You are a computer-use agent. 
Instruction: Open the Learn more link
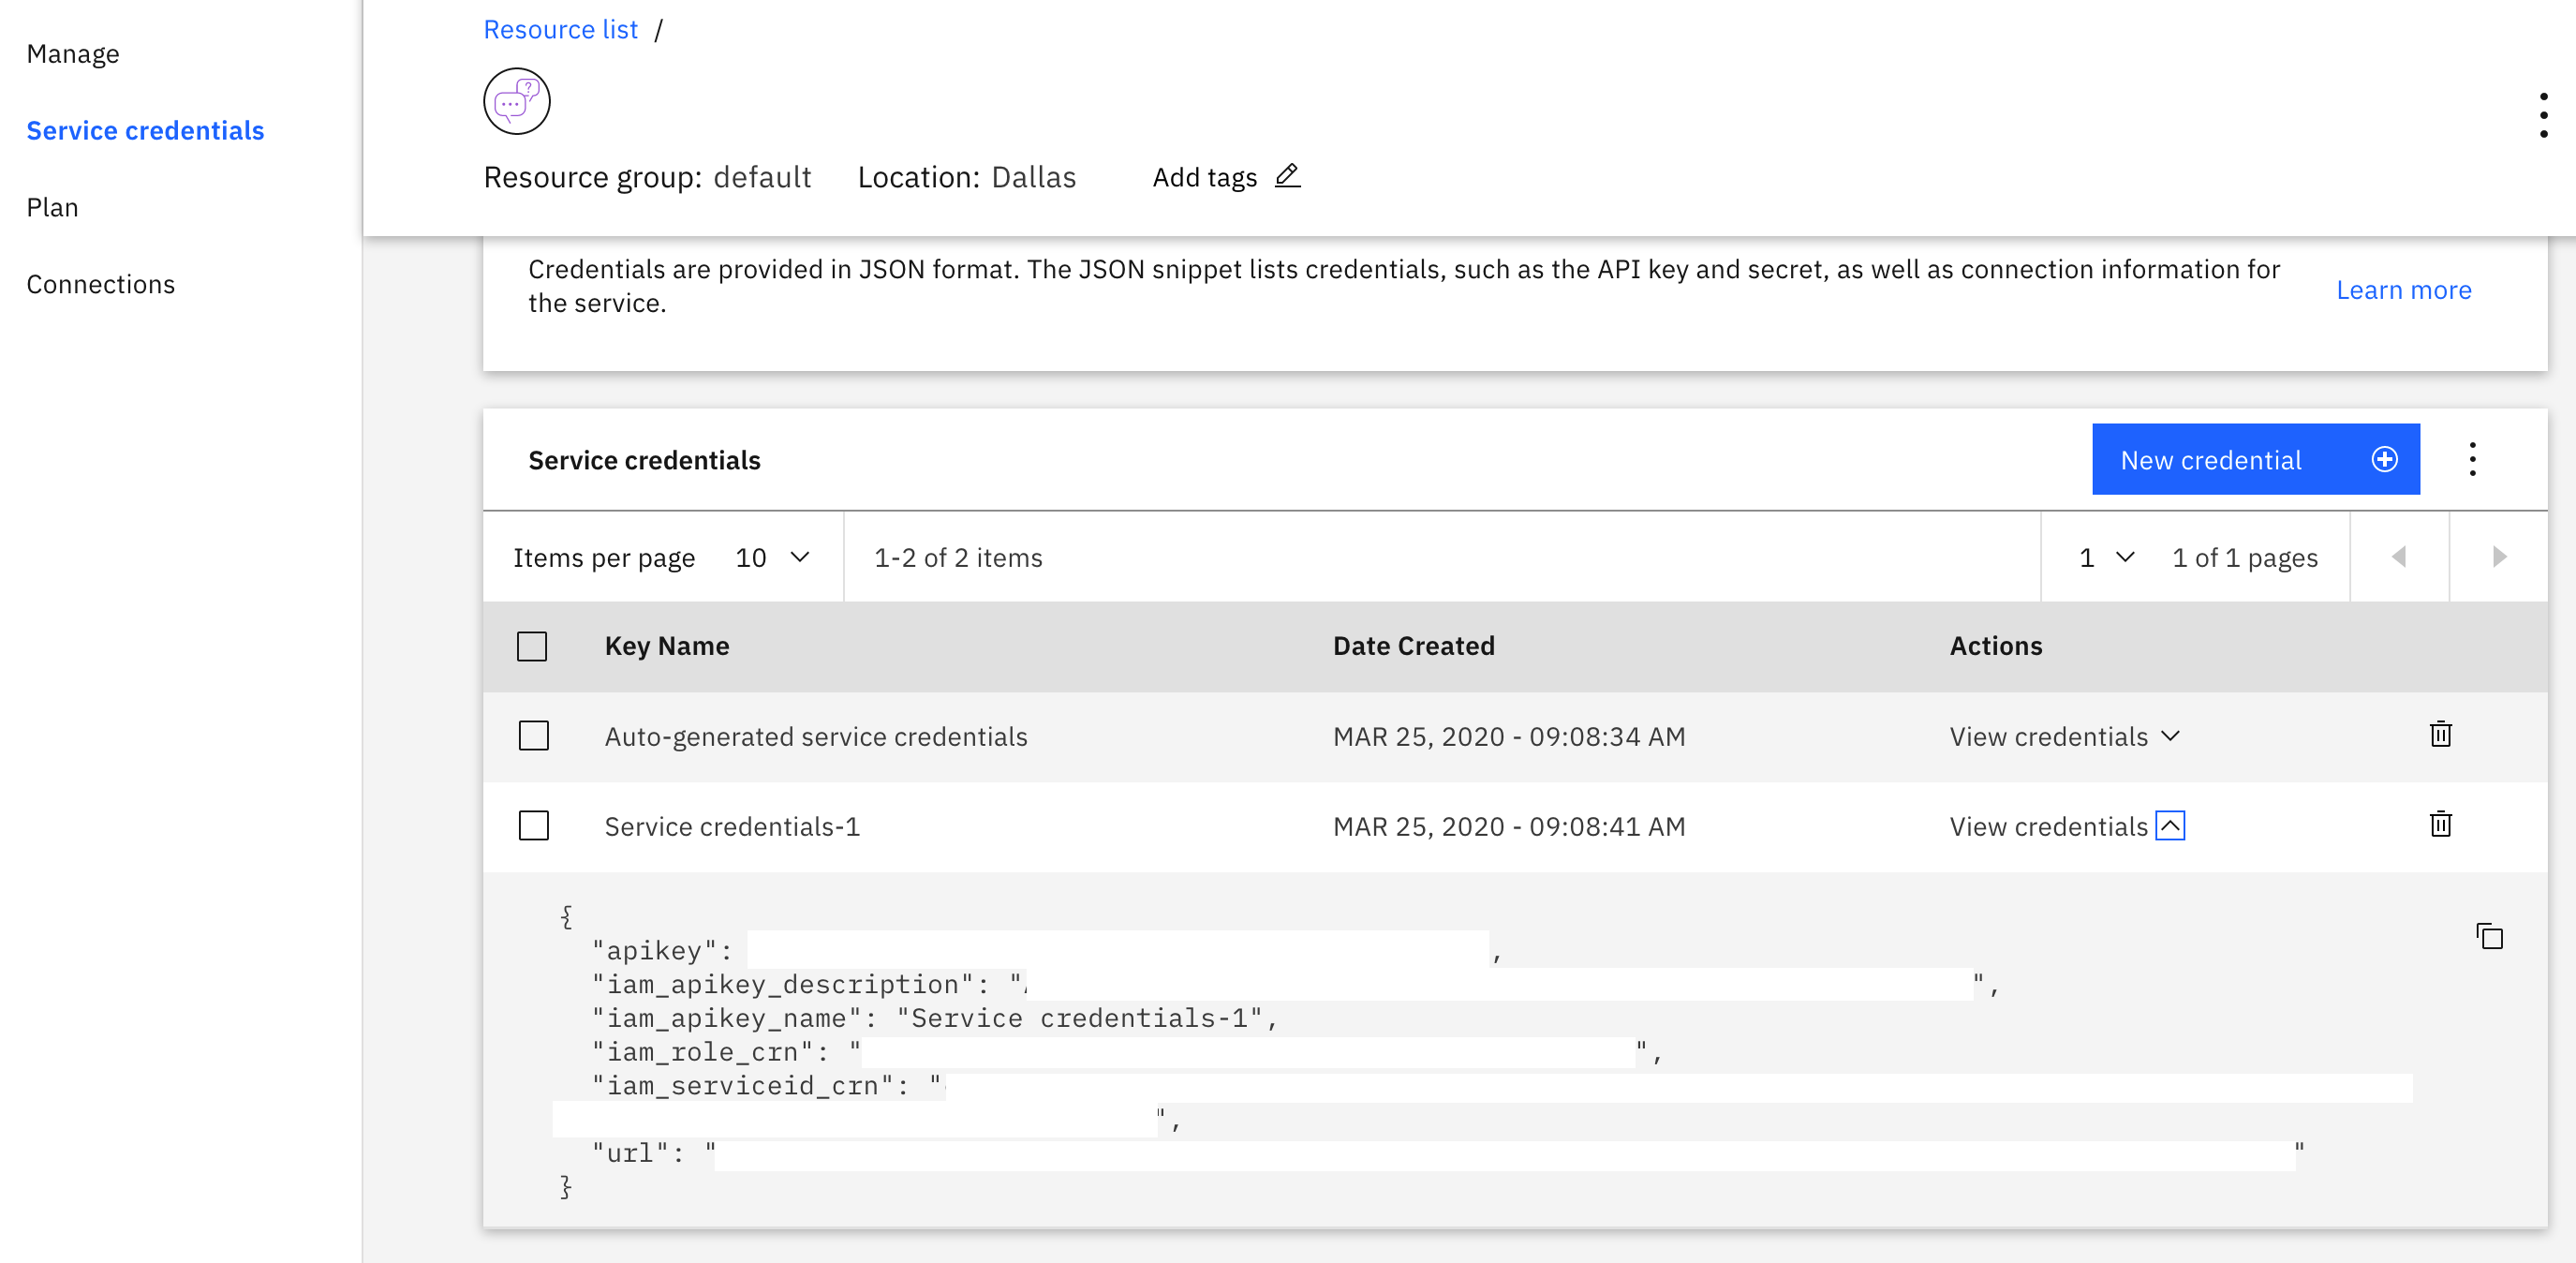tap(2402, 290)
